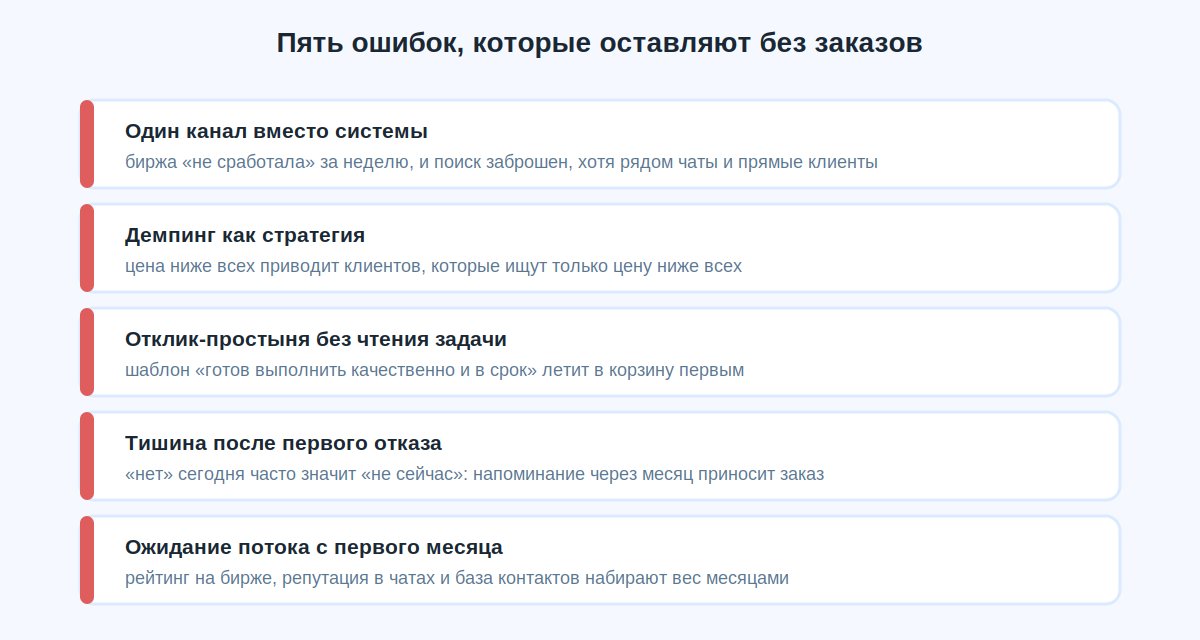Click red accent bar beside "Ожидание потока" card
Image resolution: width=1200 pixels, height=640 pixels.
pos(87,560)
